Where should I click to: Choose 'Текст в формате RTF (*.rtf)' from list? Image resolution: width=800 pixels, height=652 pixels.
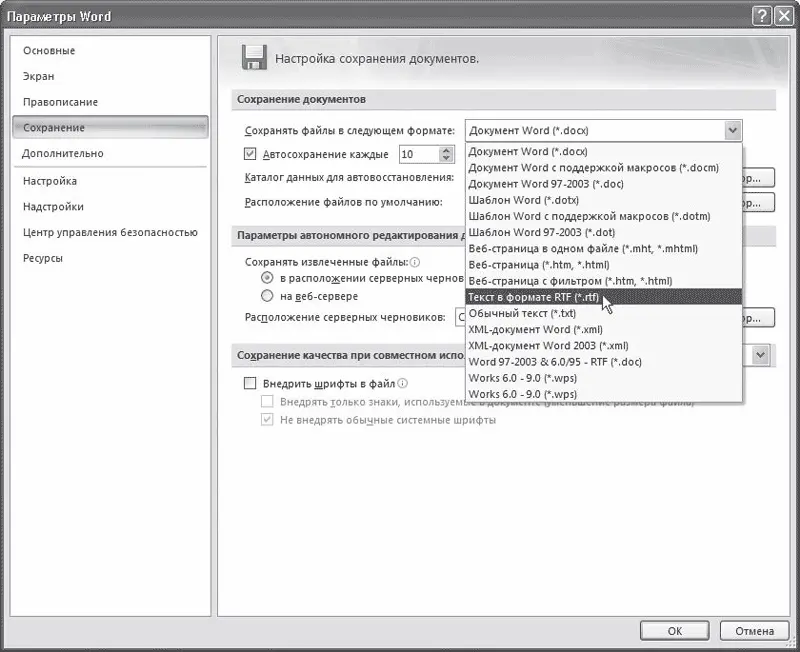535,297
